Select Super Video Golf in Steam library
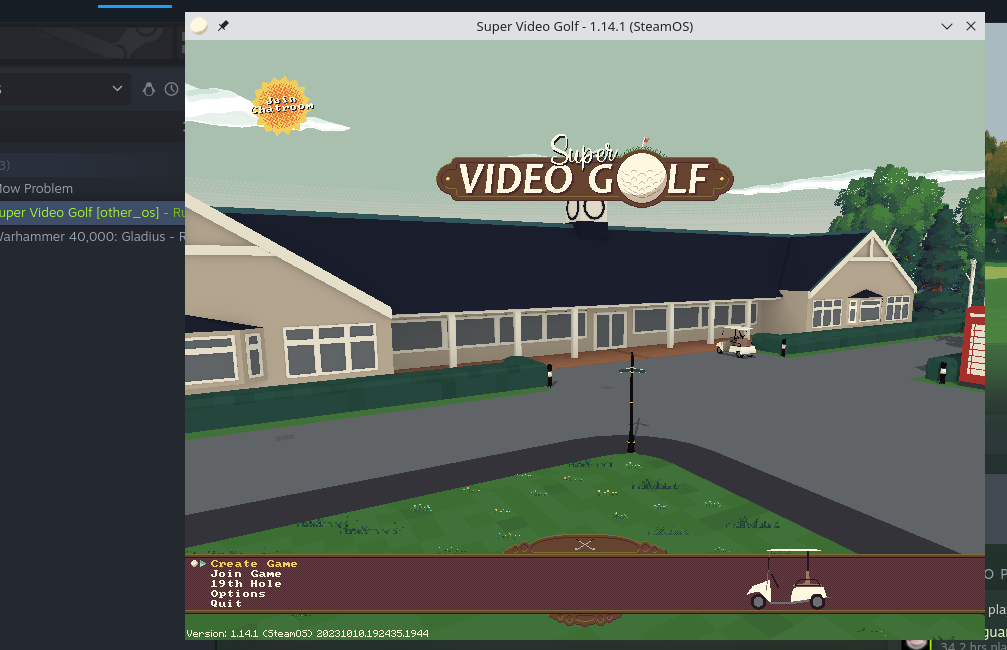The image size is (1007, 650). pos(92,213)
